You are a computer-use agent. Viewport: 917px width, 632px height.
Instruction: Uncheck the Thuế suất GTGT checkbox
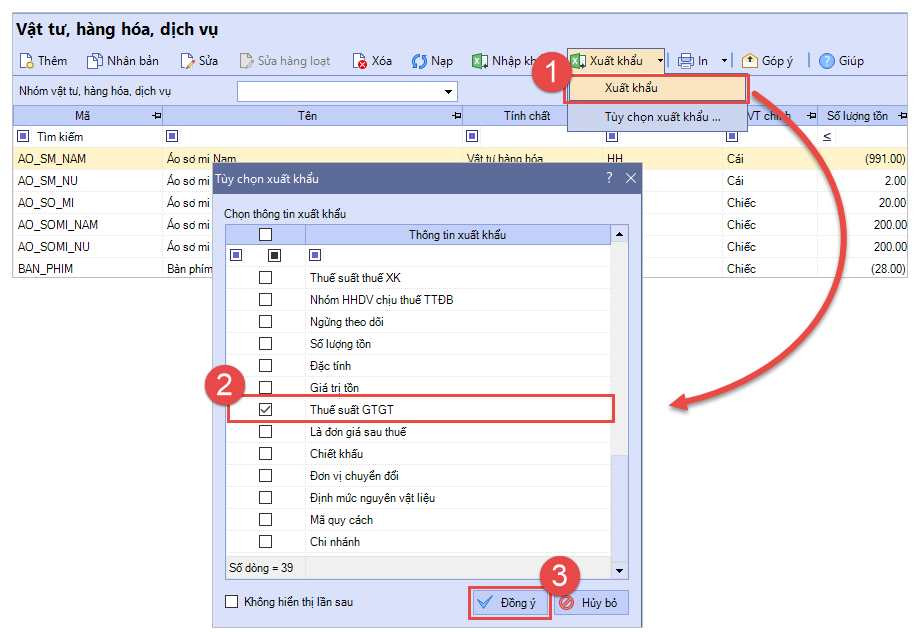[x=266, y=410]
